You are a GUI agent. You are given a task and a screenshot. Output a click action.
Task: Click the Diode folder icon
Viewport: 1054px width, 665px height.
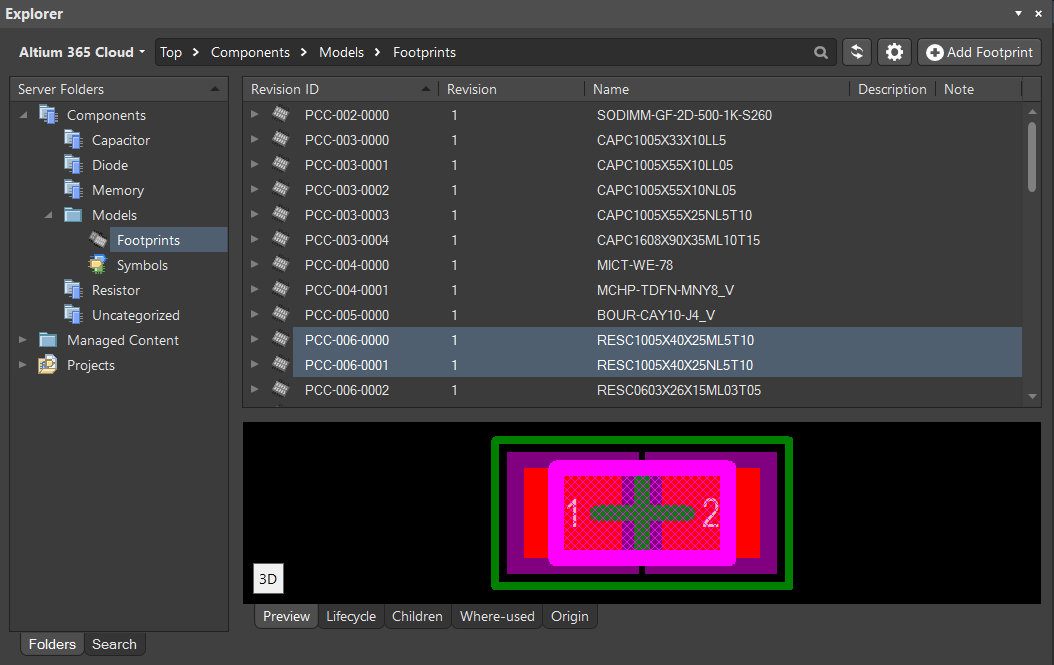point(73,165)
